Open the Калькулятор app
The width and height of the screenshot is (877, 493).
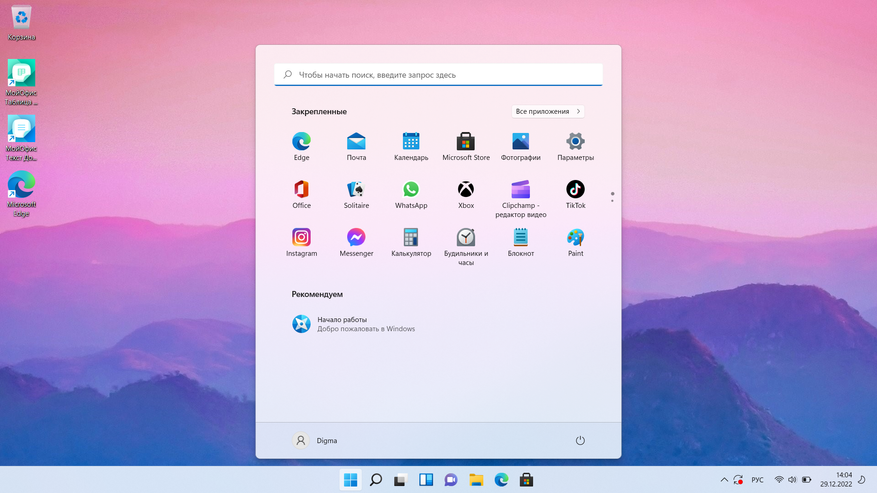(411, 242)
